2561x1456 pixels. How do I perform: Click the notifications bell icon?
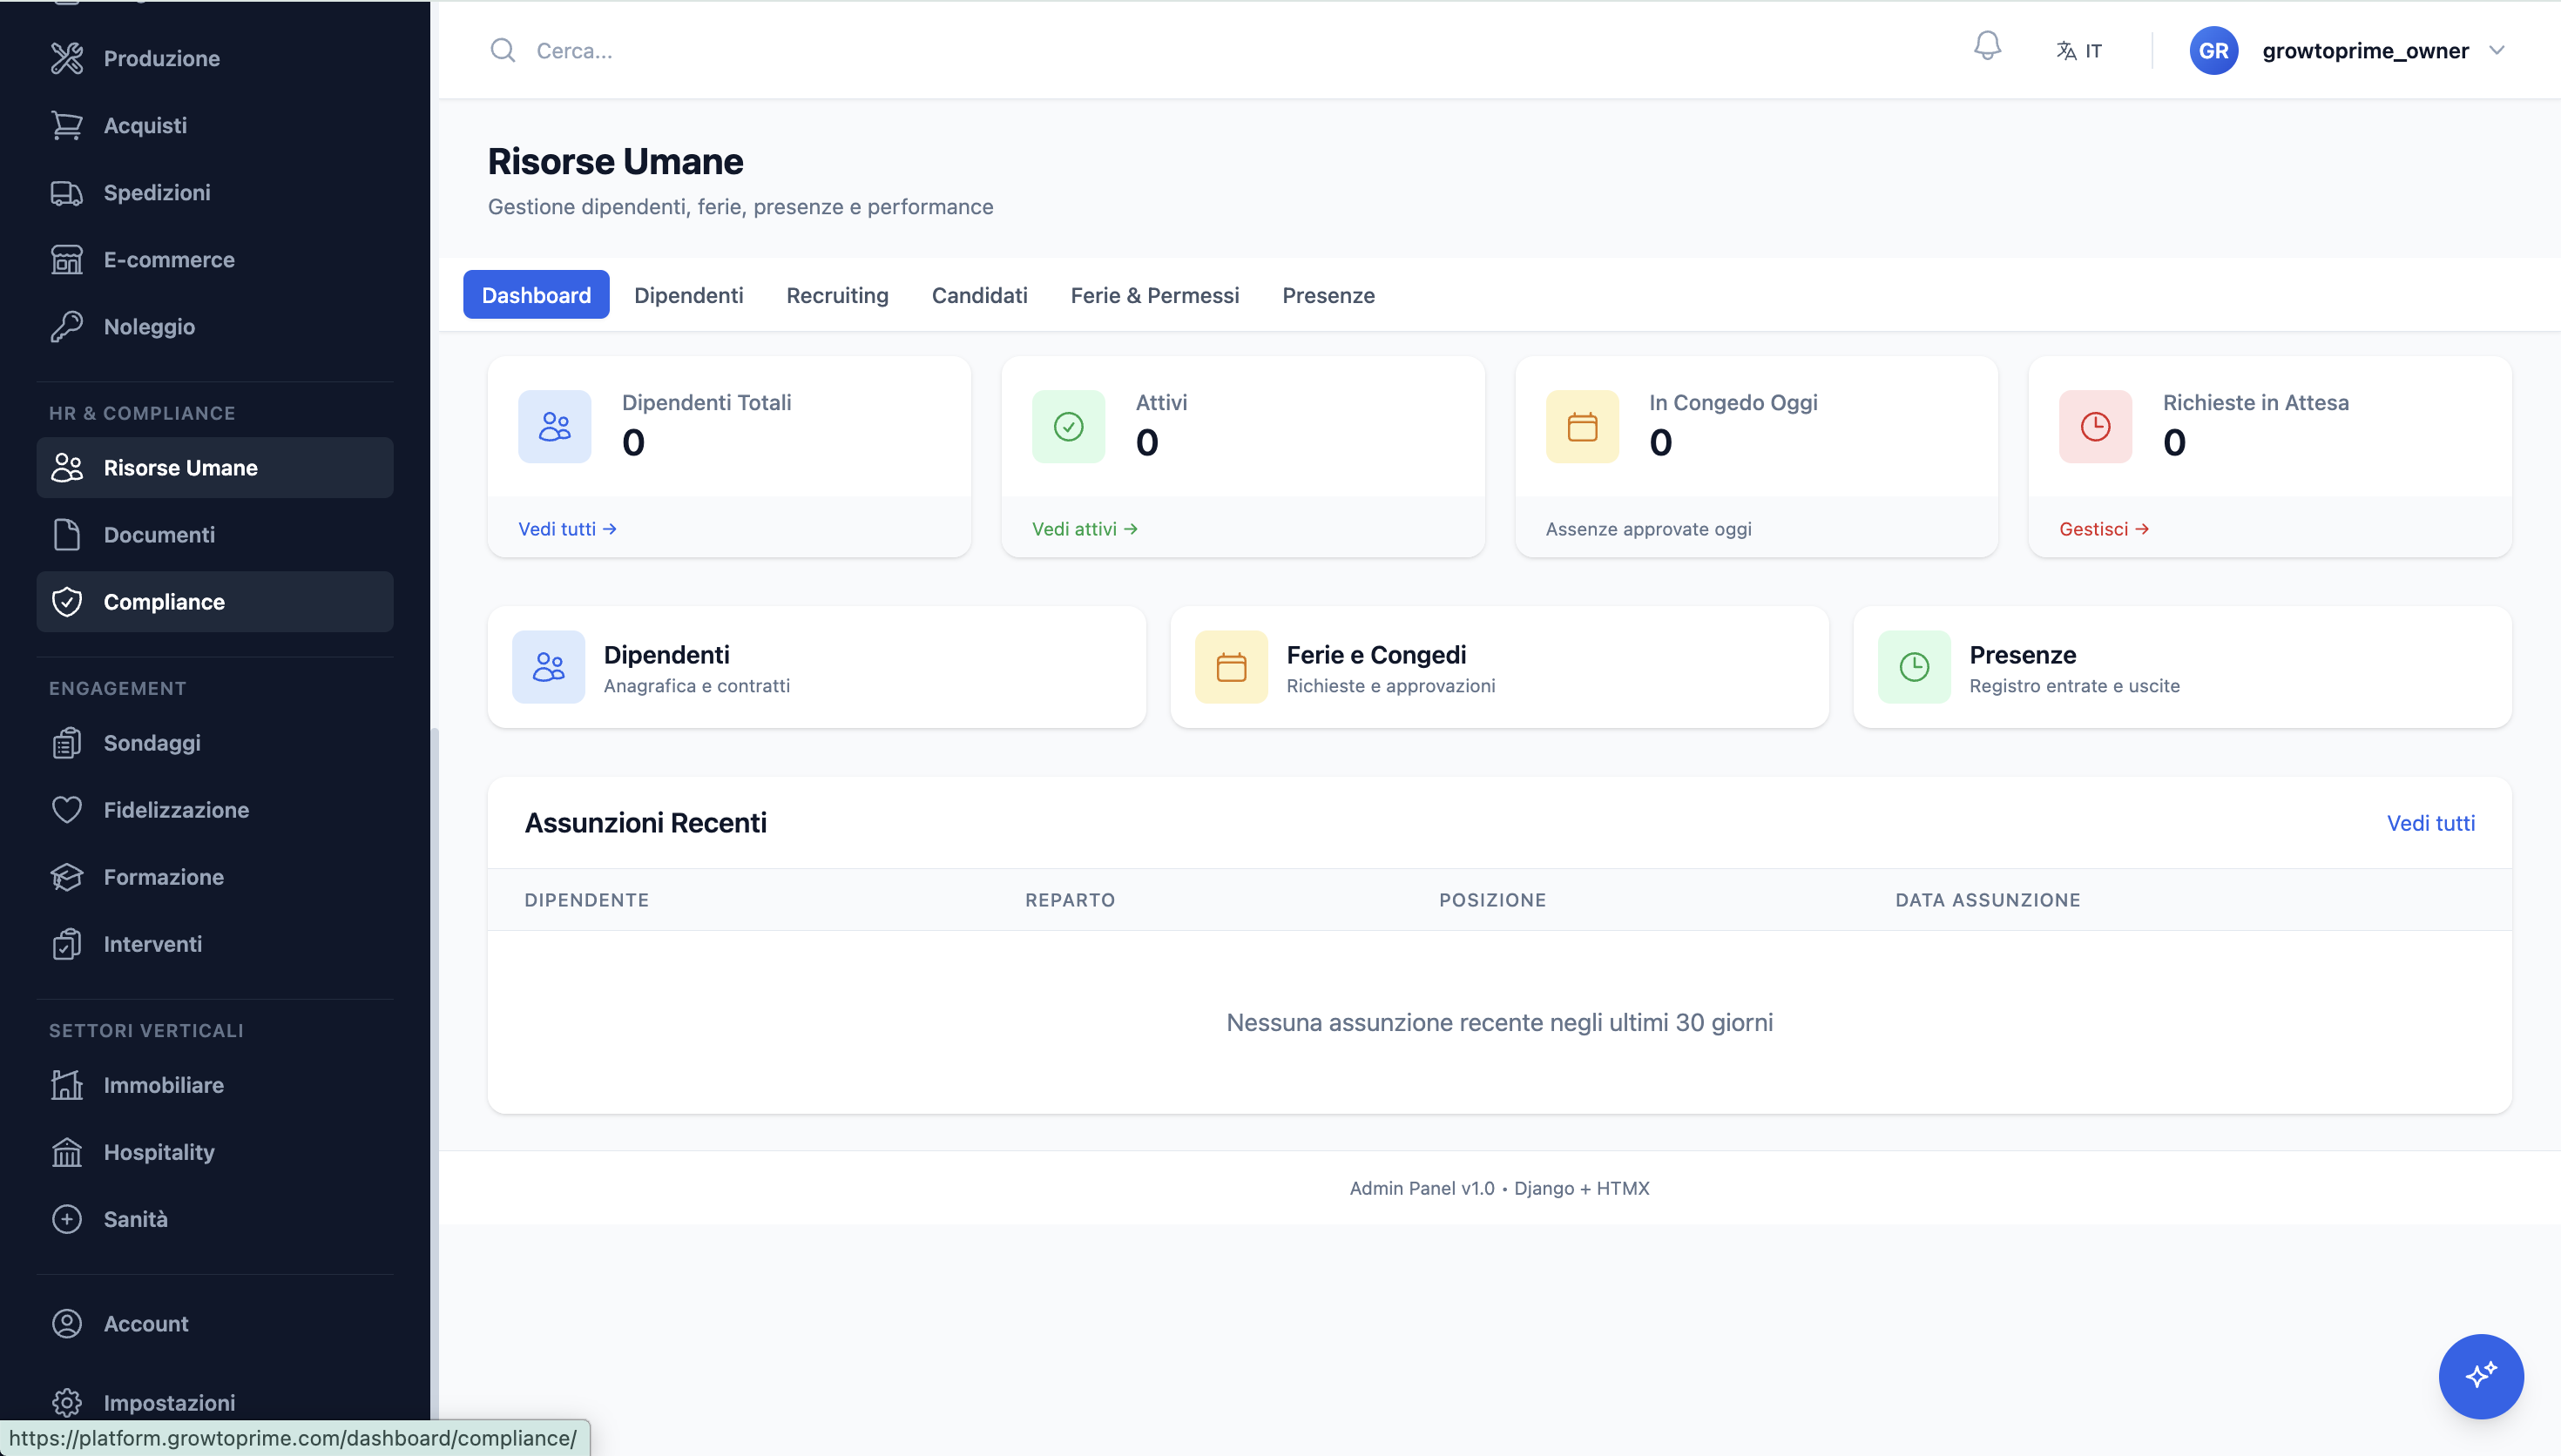[1986, 47]
